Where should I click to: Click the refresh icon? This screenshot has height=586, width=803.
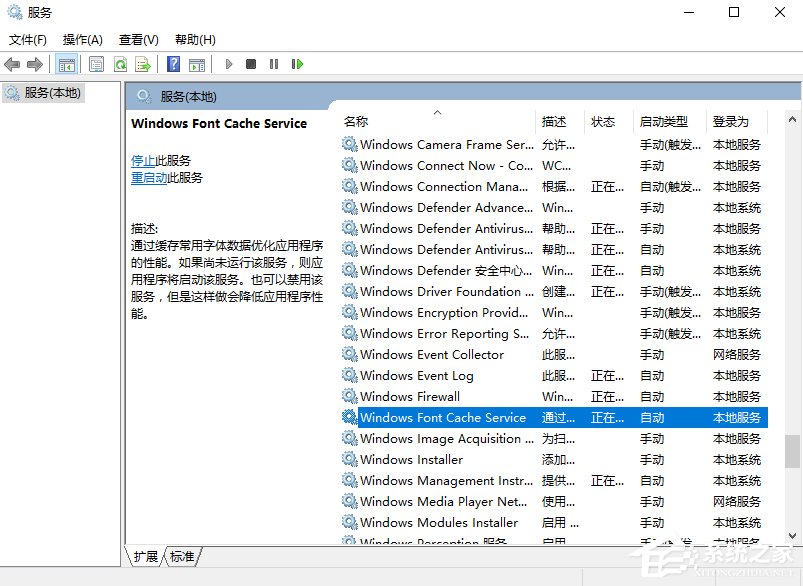[120, 63]
